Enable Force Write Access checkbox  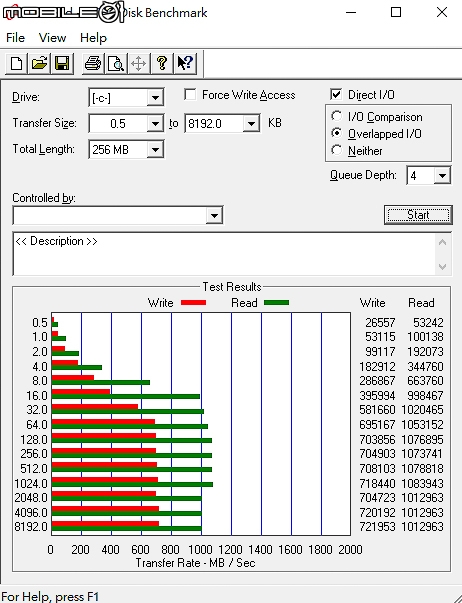click(190, 95)
